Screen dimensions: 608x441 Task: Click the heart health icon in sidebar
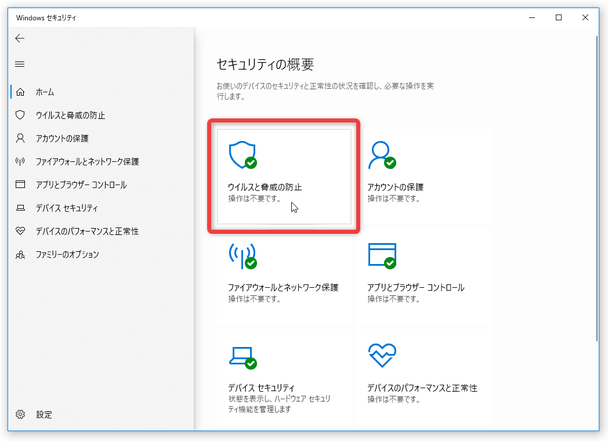(20, 231)
